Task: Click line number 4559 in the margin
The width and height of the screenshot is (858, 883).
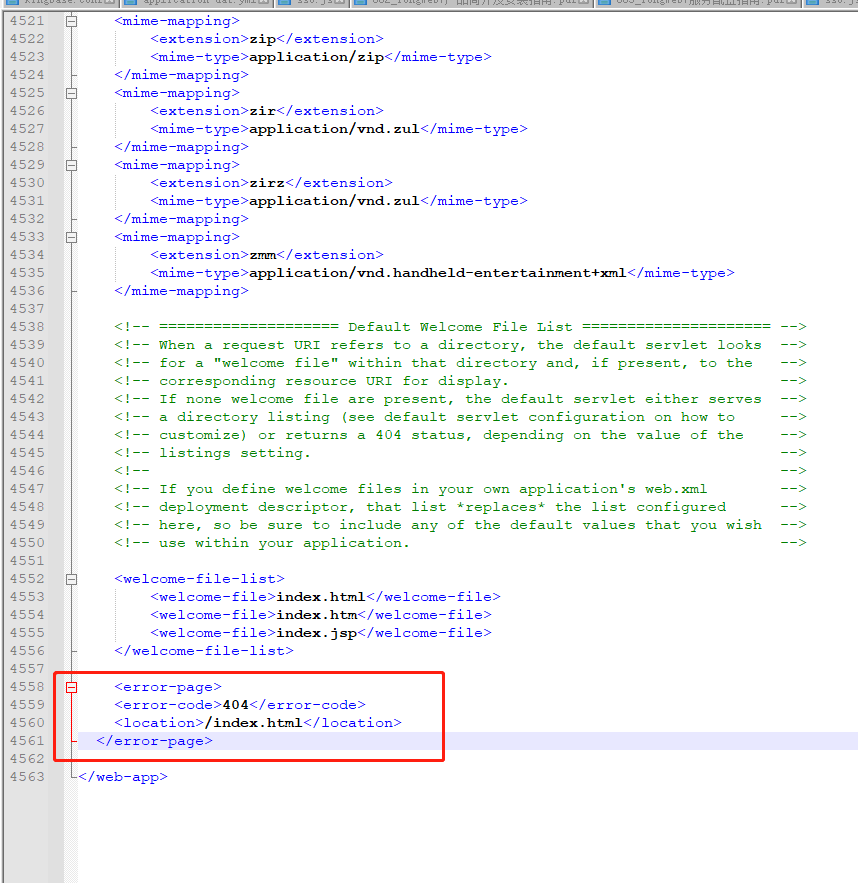Action: [x=26, y=705]
